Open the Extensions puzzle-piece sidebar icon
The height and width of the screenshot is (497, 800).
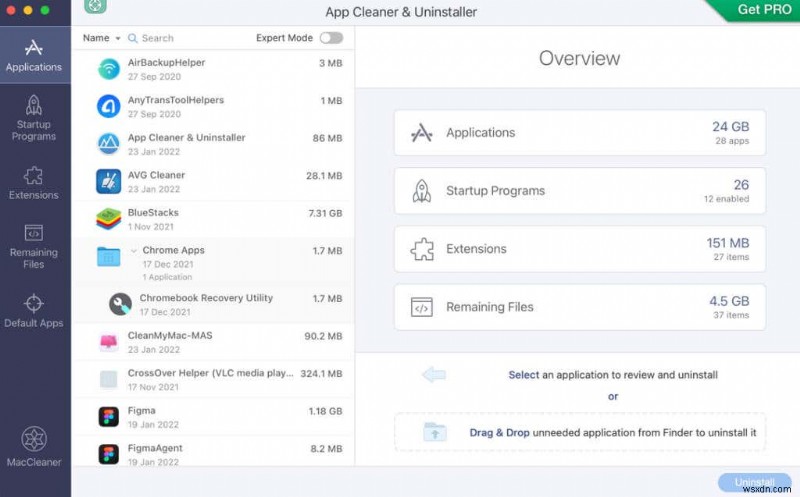34,174
